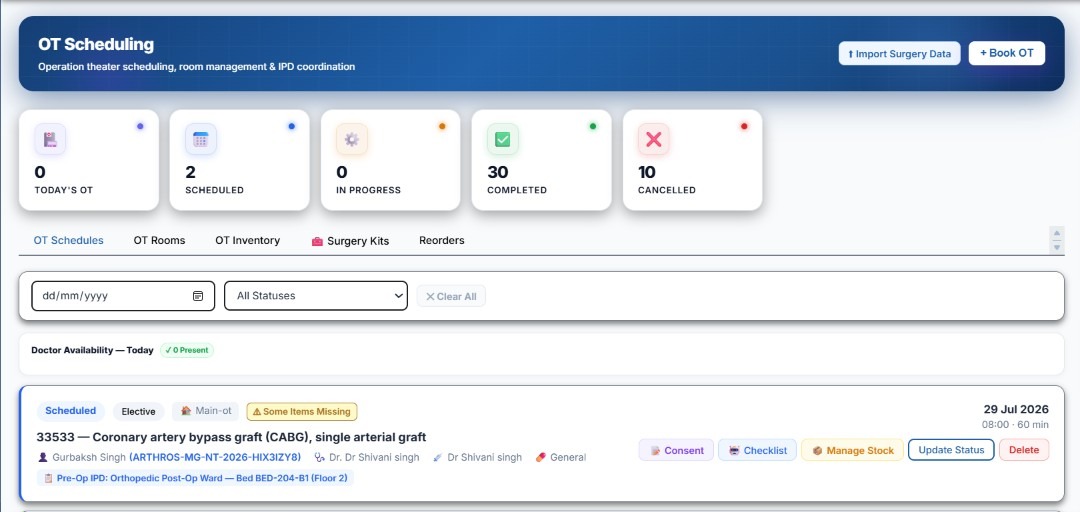
Task: Click the calendar picker icon in date field
Action: (x=198, y=296)
